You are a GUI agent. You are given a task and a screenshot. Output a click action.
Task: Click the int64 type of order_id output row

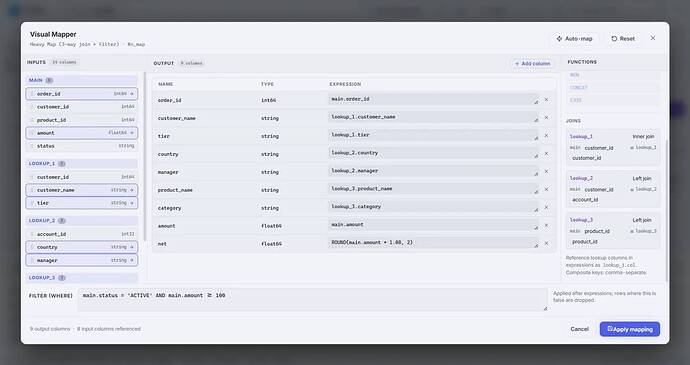click(x=268, y=100)
